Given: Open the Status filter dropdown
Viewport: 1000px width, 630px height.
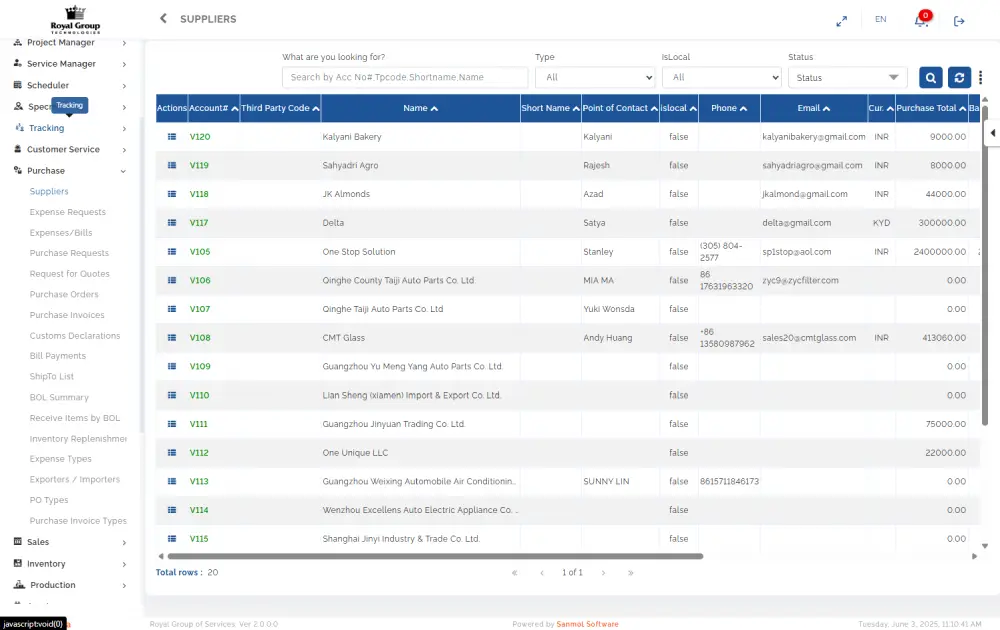Looking at the screenshot, I should pos(847,78).
